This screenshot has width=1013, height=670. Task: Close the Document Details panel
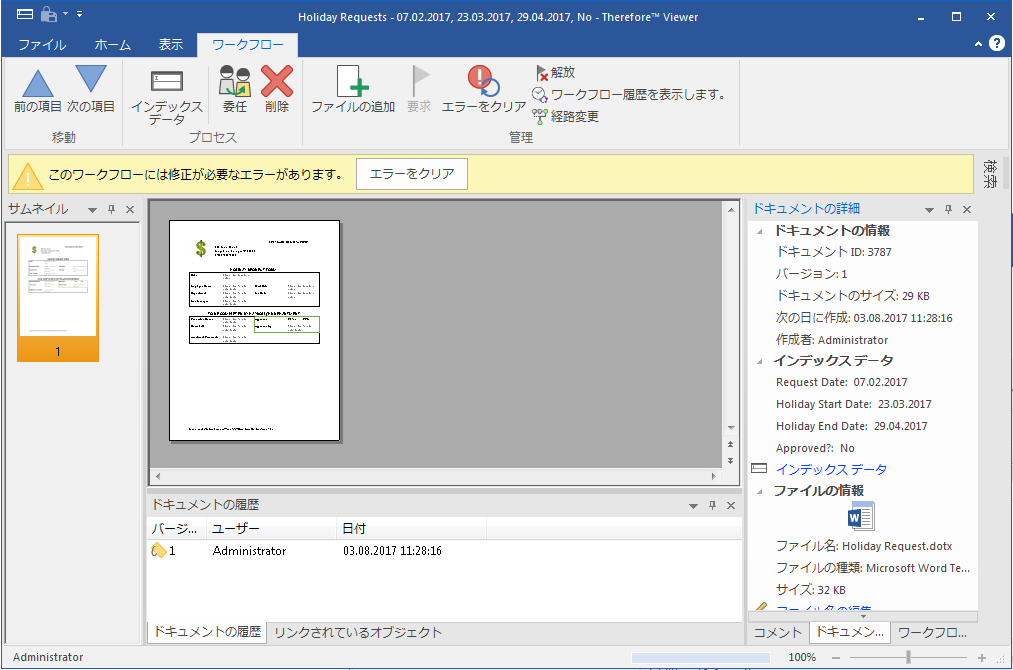point(967,209)
